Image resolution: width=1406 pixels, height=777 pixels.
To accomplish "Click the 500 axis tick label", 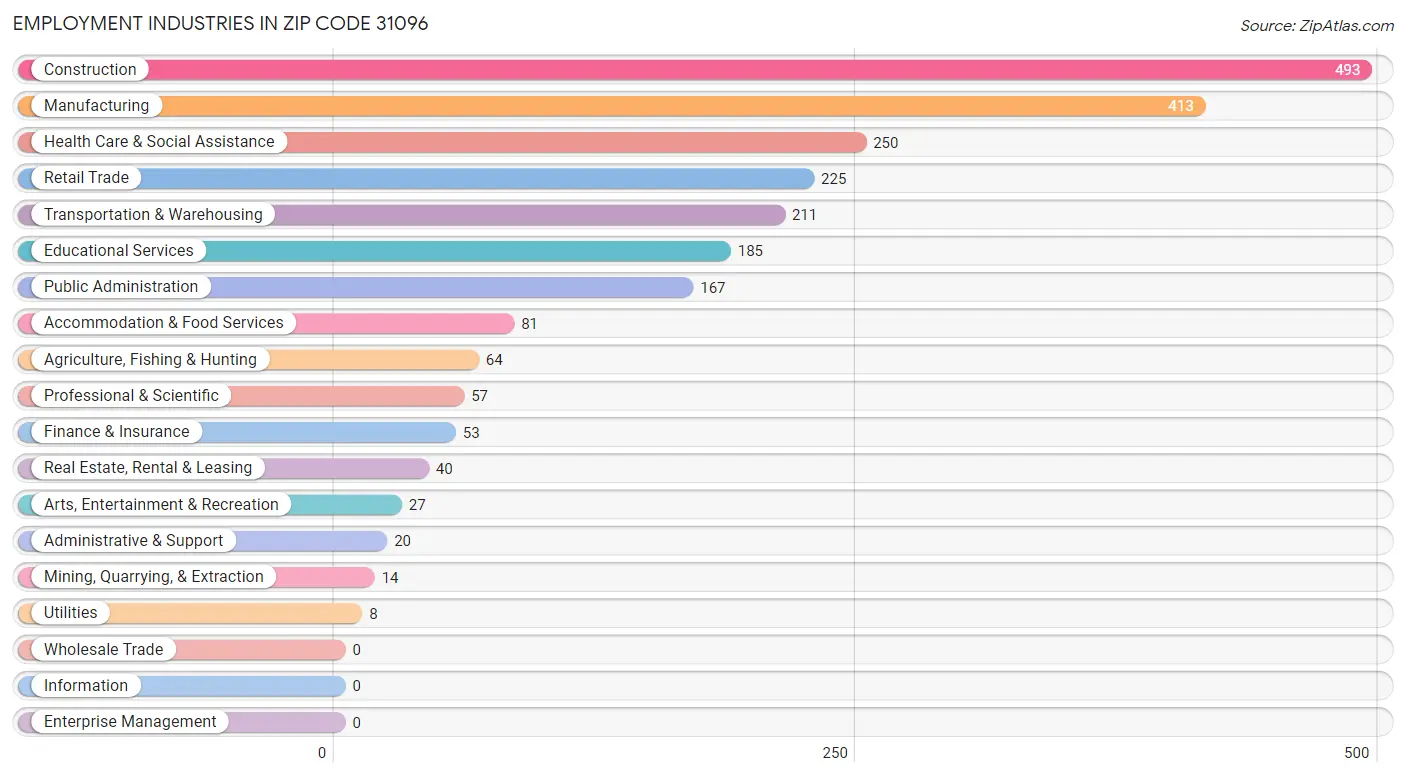I will coord(1357,753).
